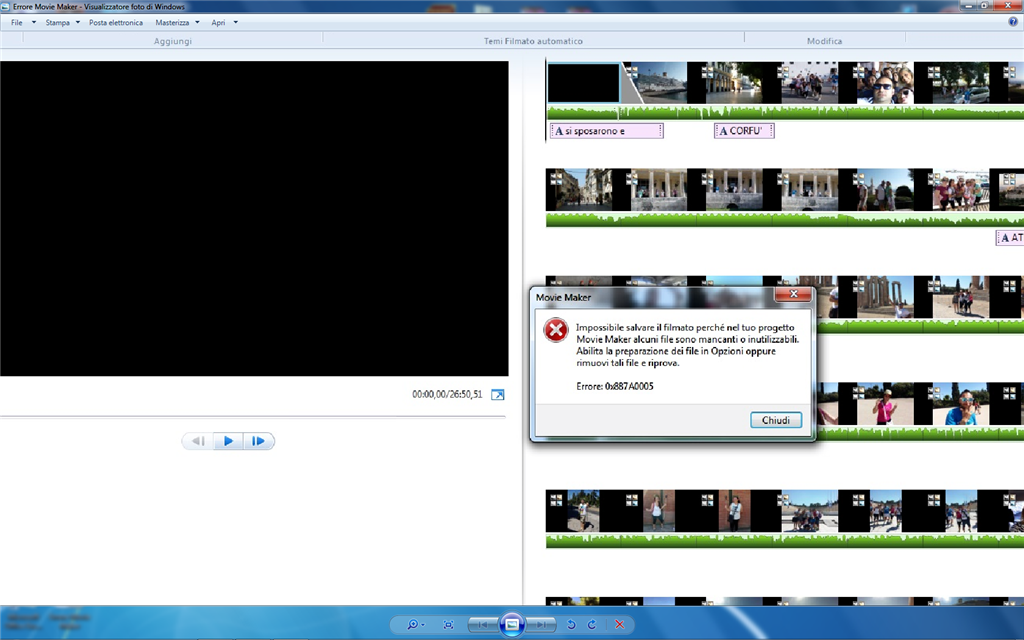This screenshot has height=640, width=1024.
Task: Go to next photo in Photo Viewer
Action: coord(541,624)
